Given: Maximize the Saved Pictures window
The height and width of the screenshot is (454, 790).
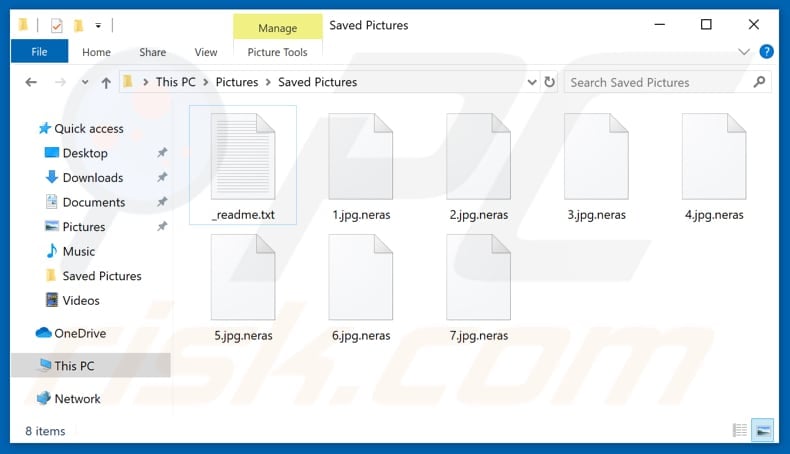Looking at the screenshot, I should (x=706, y=24).
